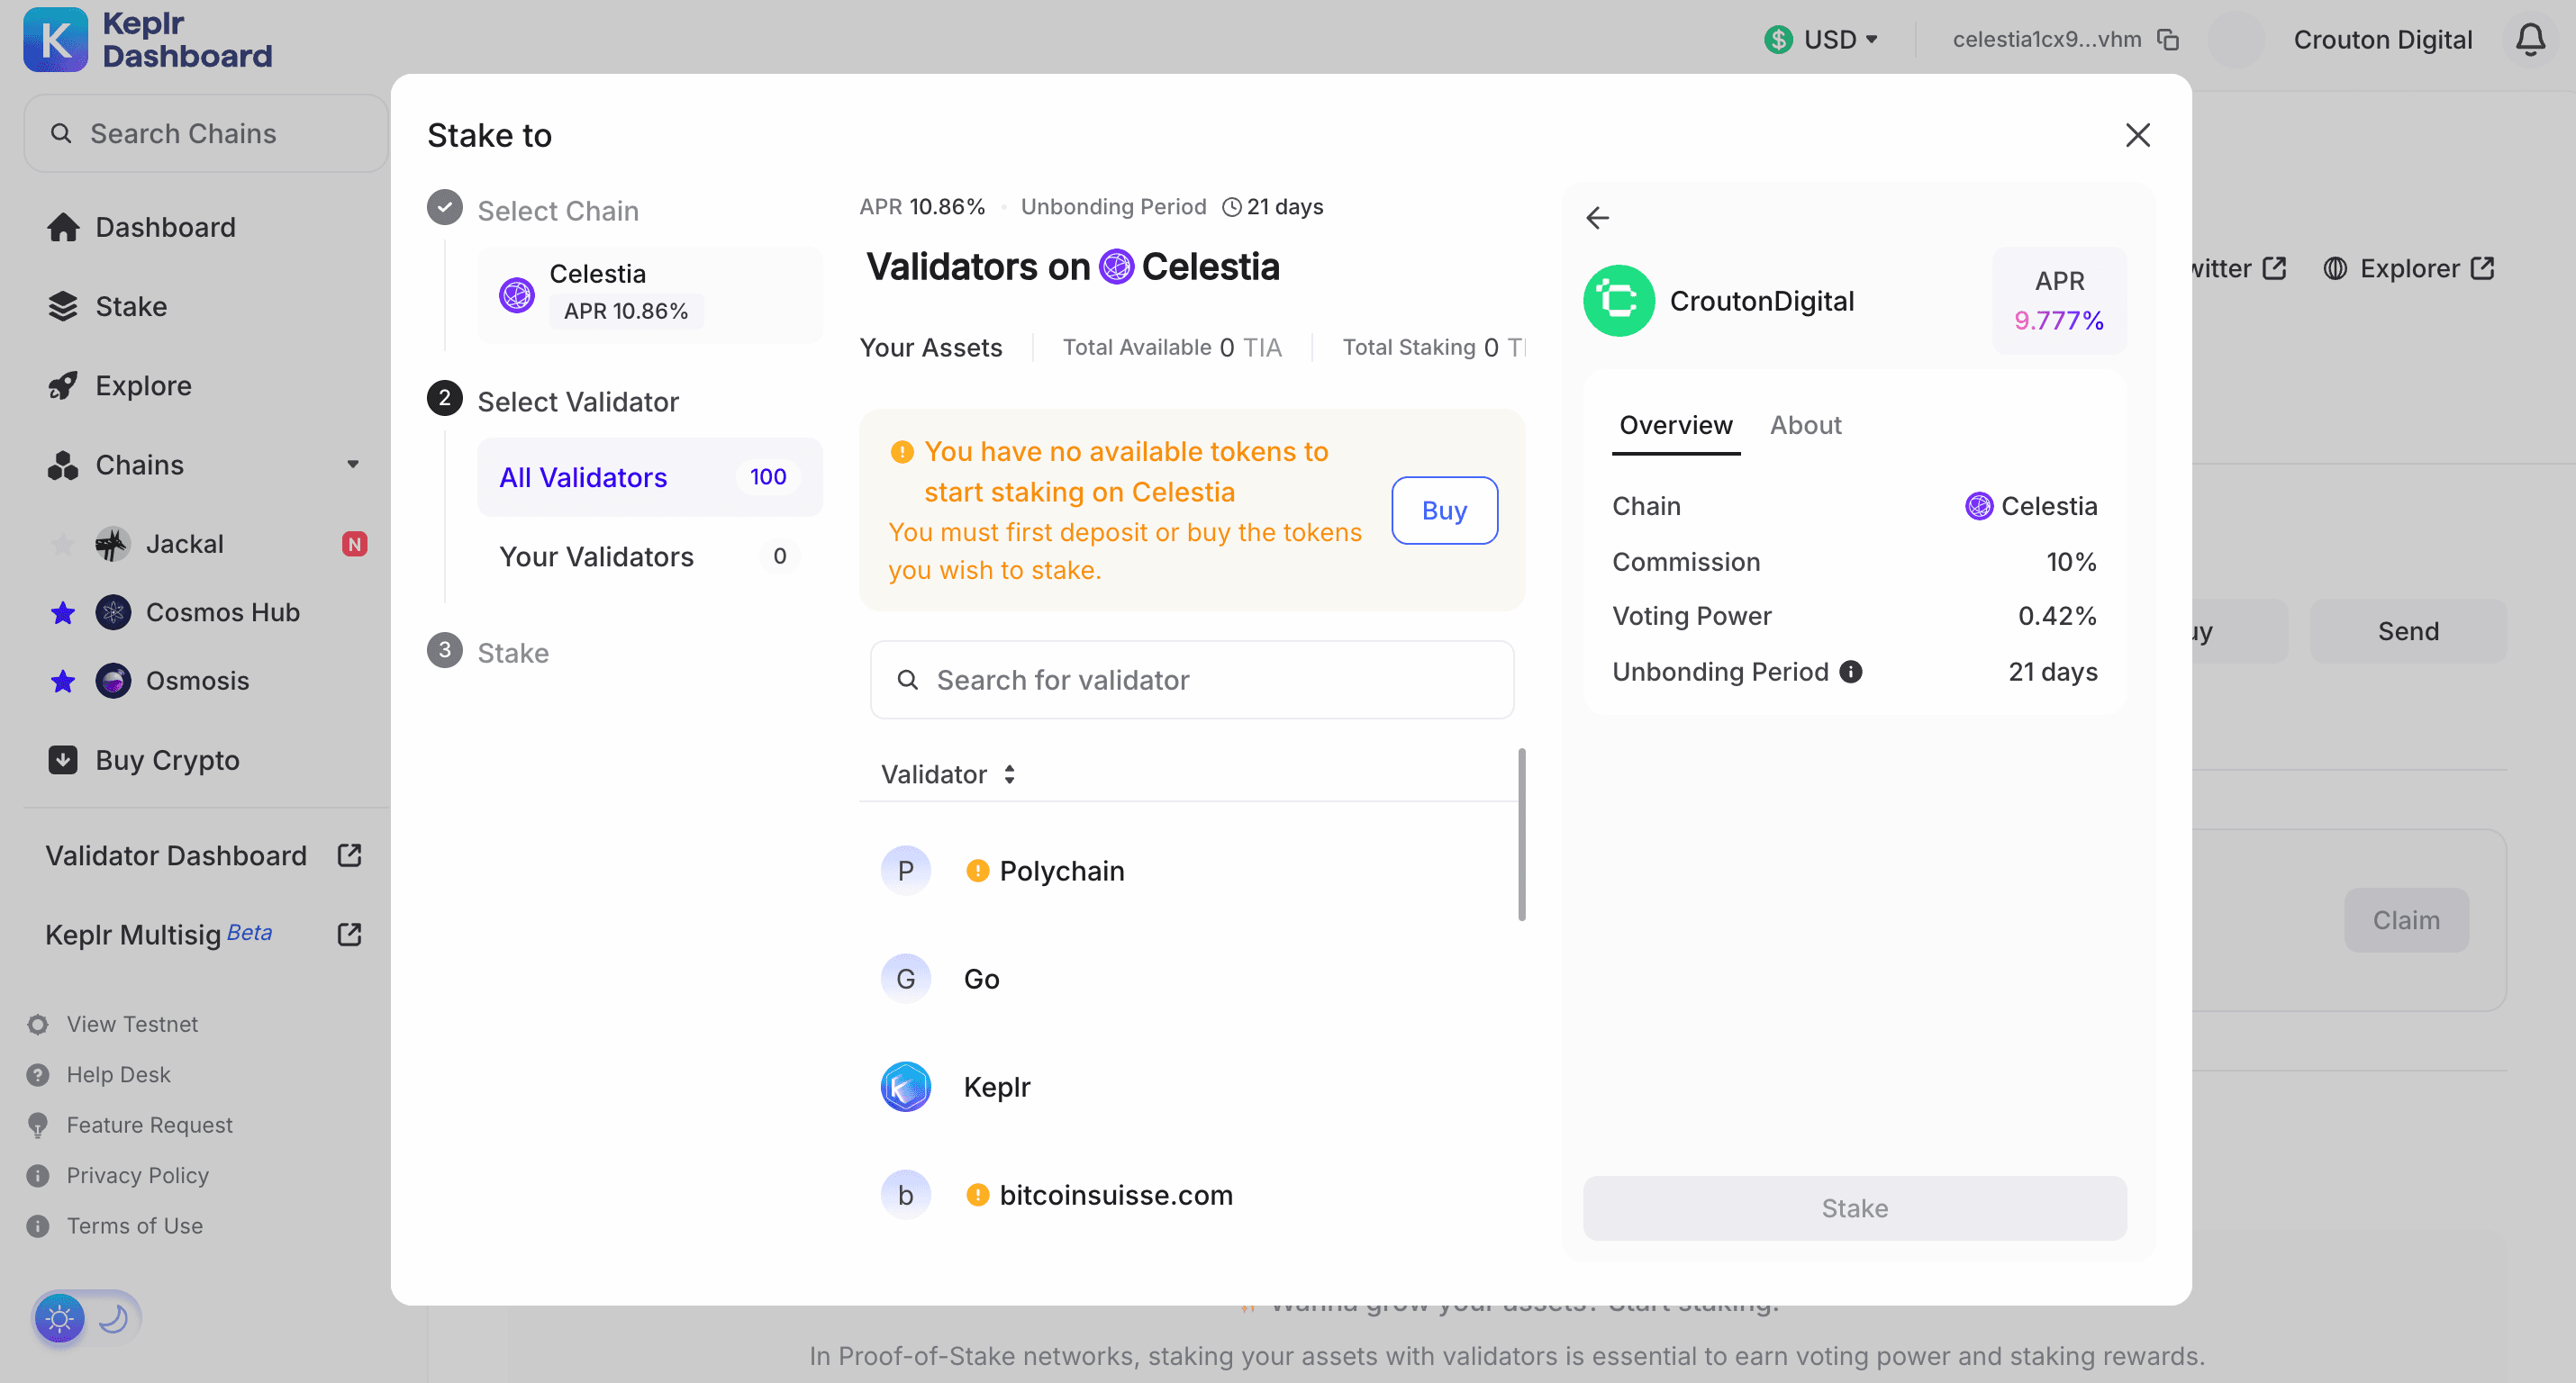Close the Stake to dialog

[2138, 135]
